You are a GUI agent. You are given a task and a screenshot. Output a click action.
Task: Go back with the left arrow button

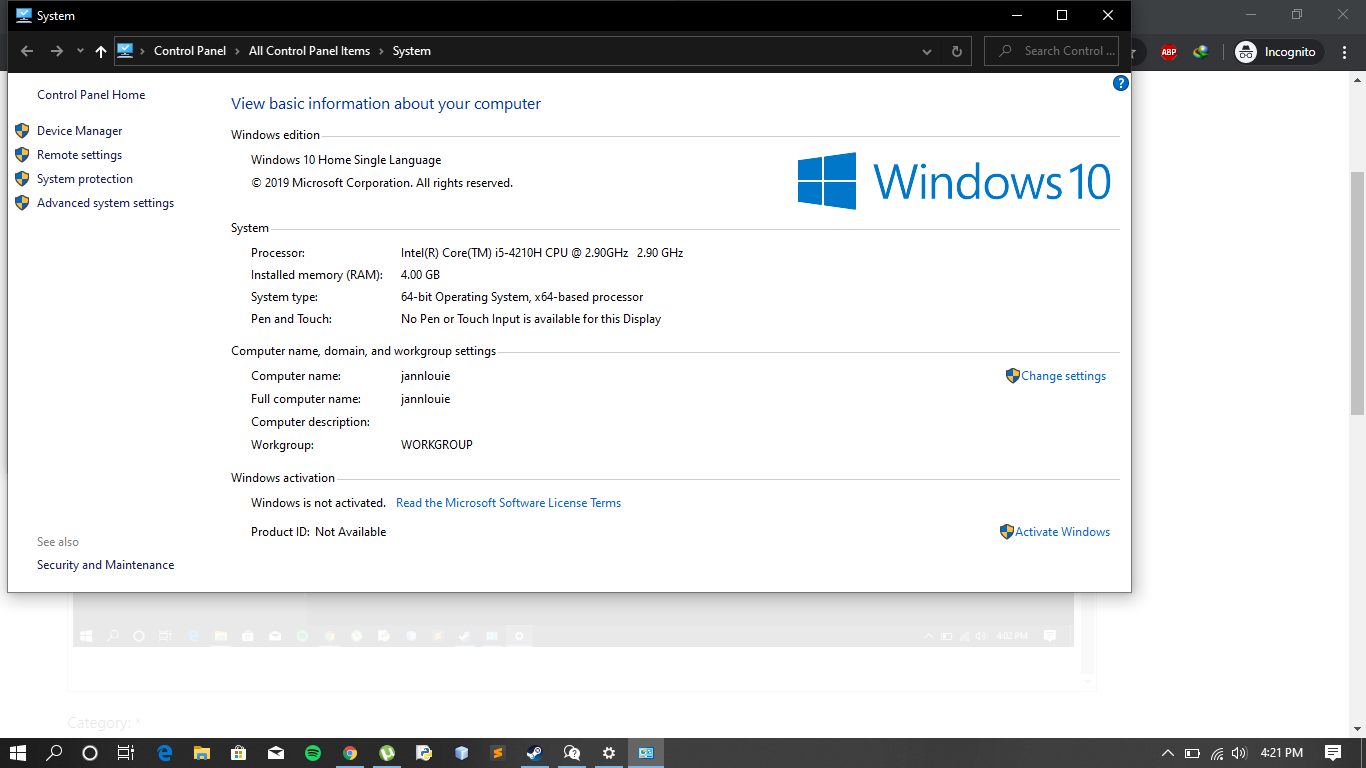coord(27,51)
